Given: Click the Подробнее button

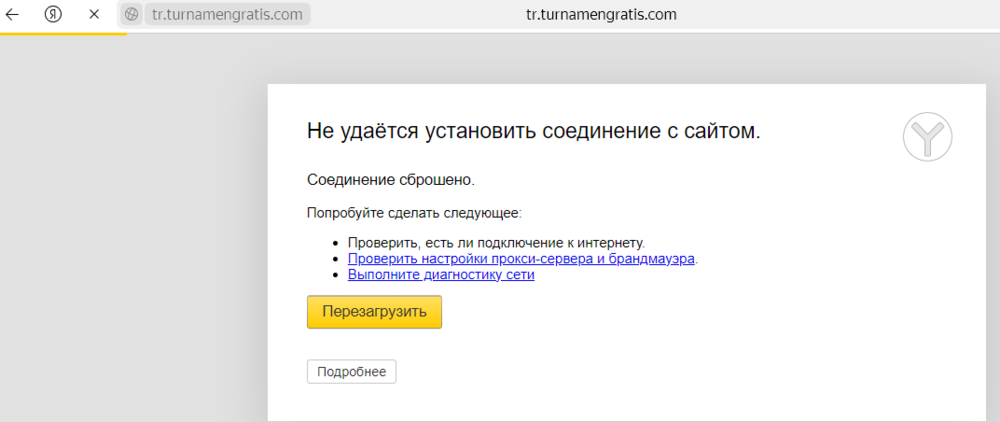Looking at the screenshot, I should (351, 372).
